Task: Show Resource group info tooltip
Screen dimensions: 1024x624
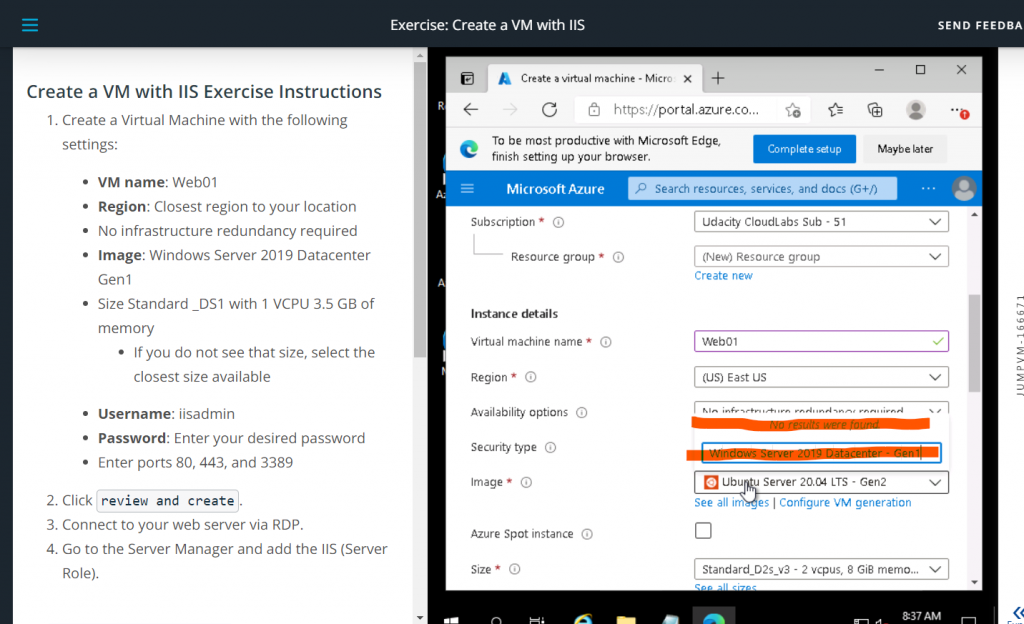Action: pos(618,257)
